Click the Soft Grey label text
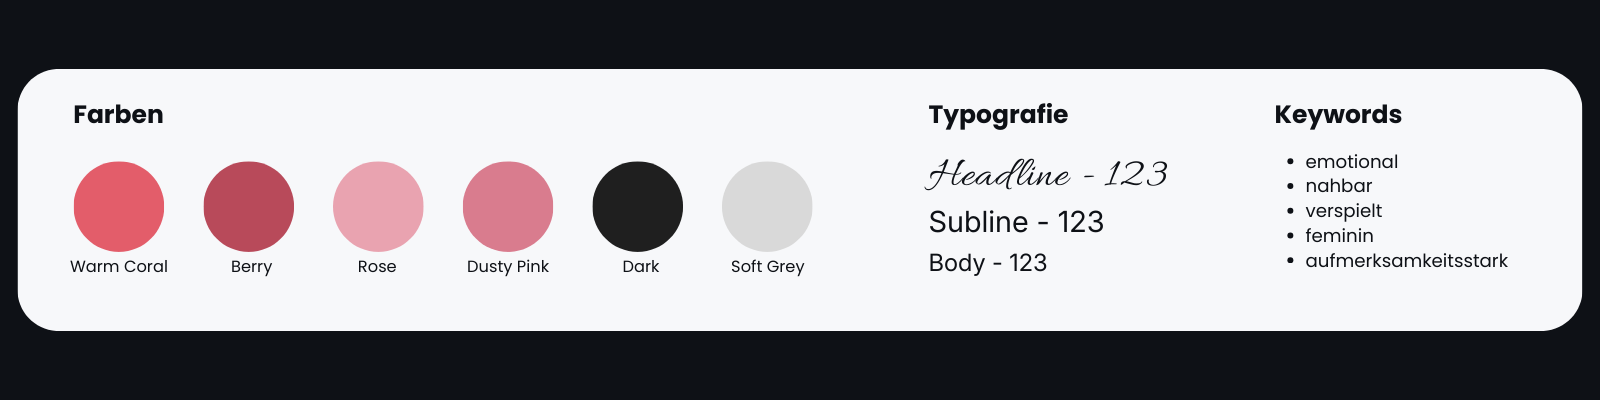 tap(767, 266)
